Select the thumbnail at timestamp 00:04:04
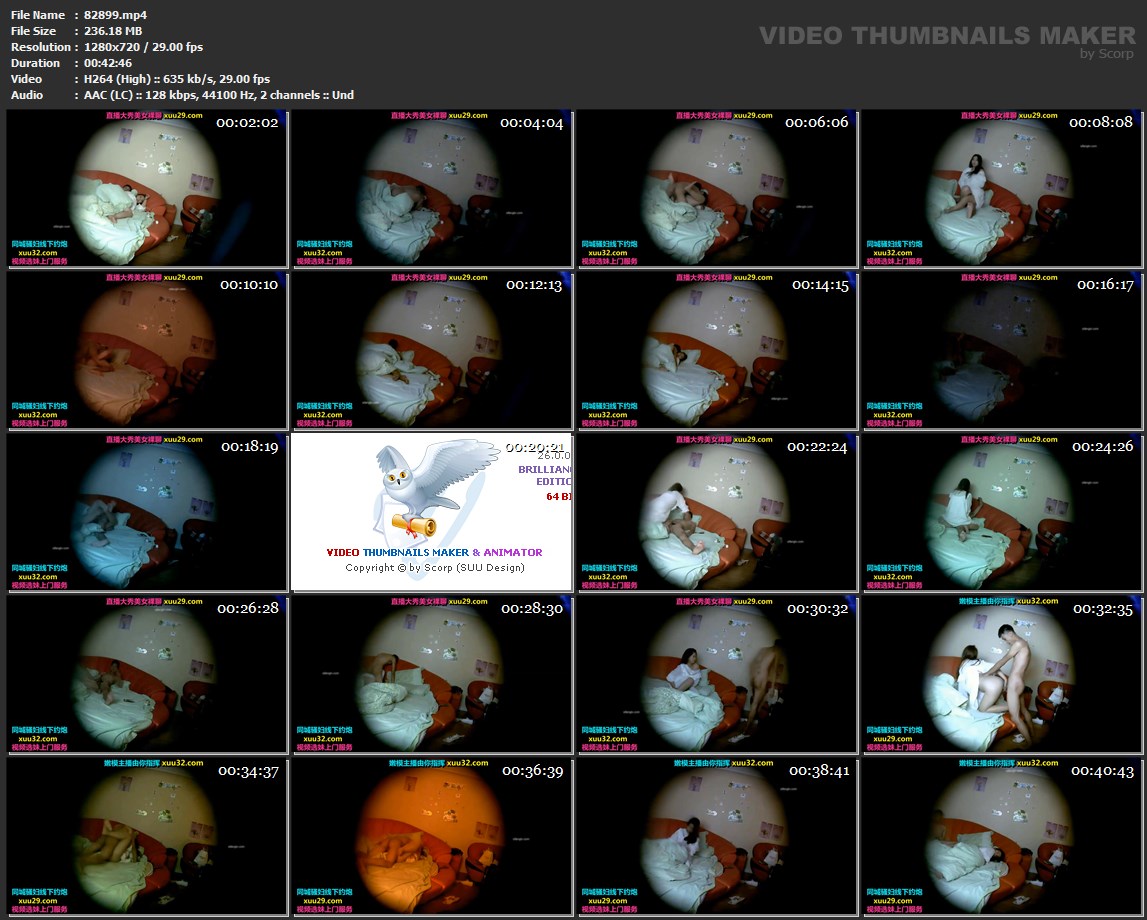 pyautogui.click(x=431, y=188)
